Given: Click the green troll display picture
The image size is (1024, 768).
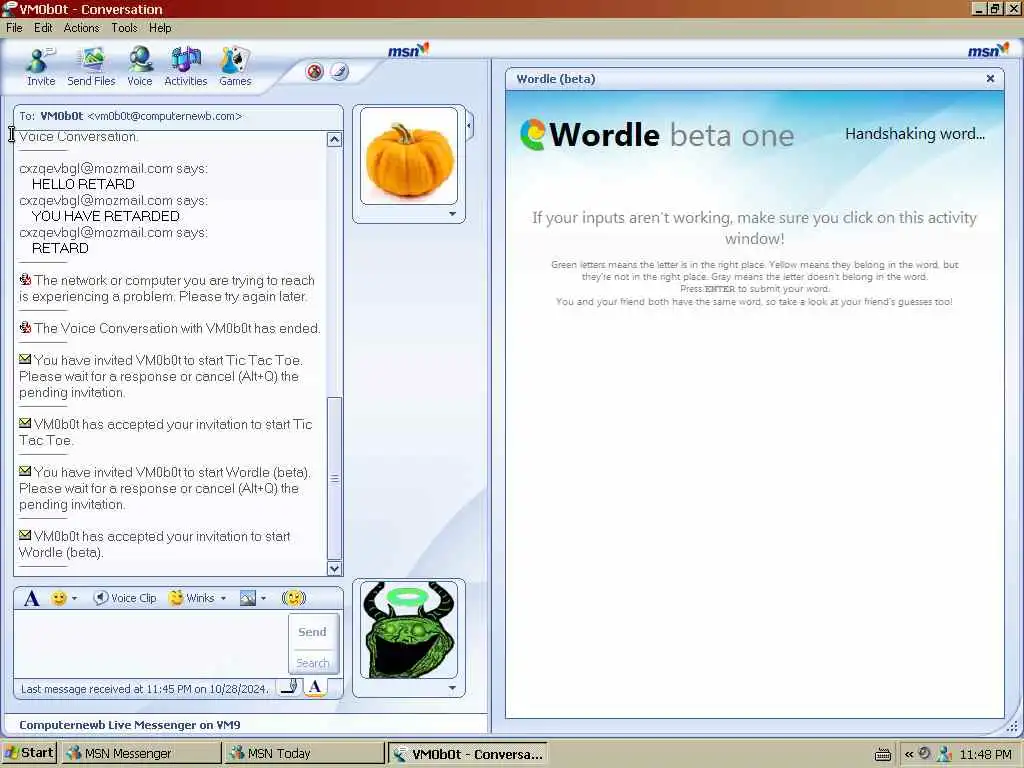Looking at the screenshot, I should coord(409,630).
